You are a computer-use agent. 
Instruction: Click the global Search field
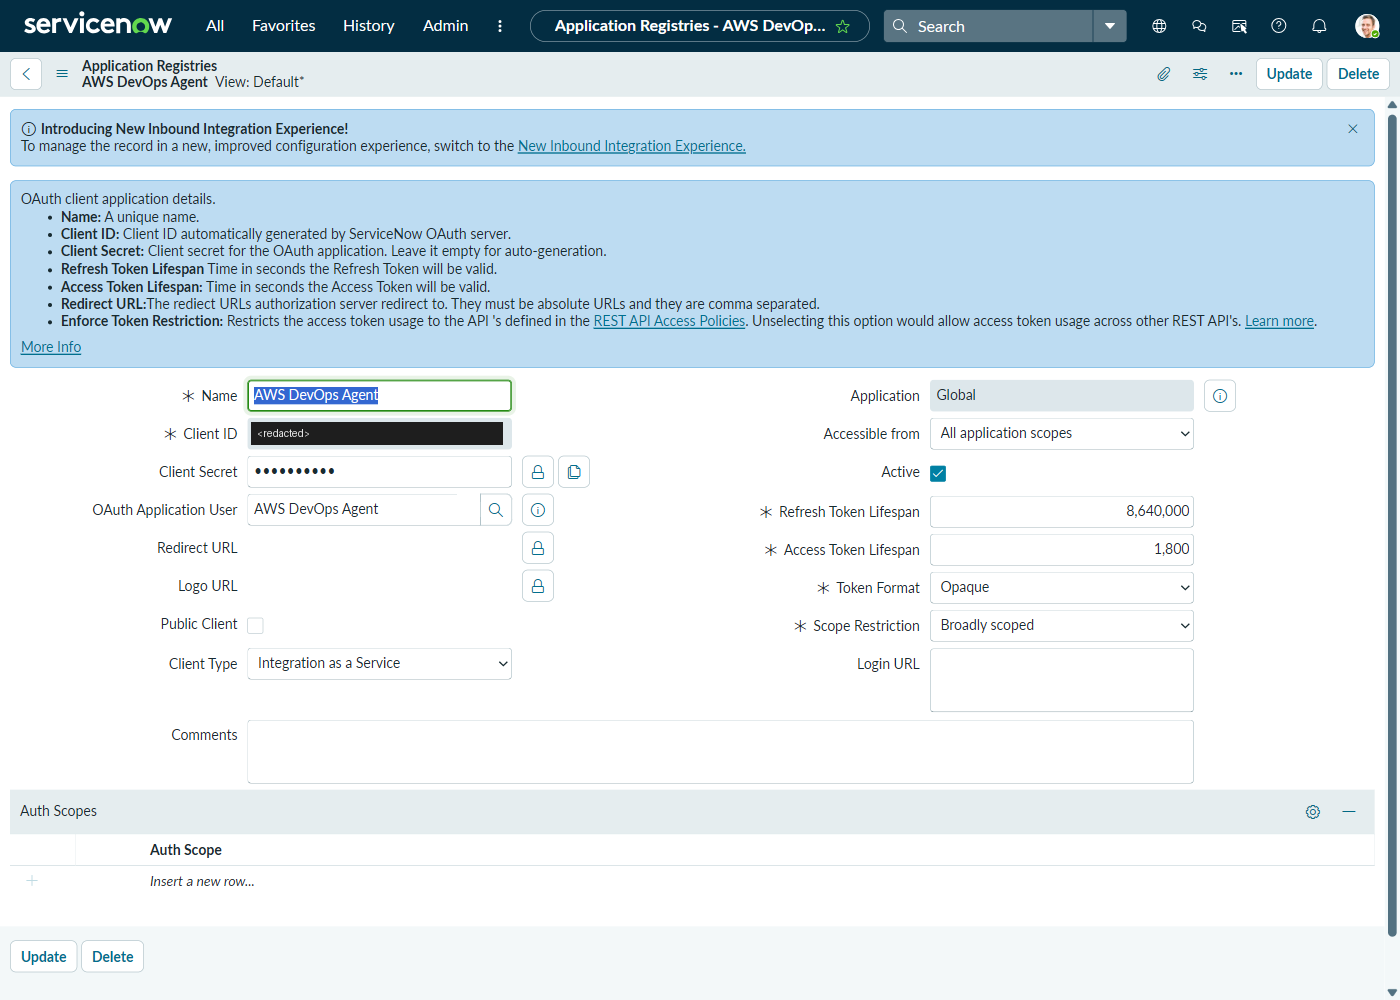(988, 26)
